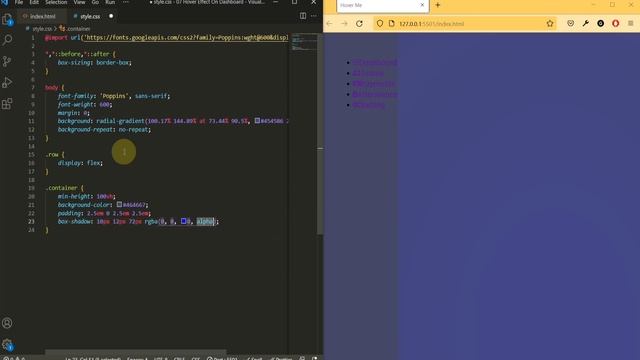Click the red shield extension icon

tap(616, 24)
